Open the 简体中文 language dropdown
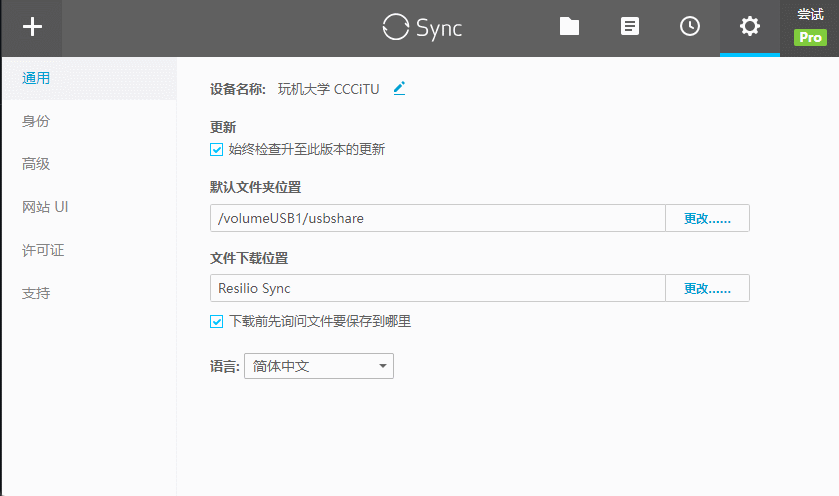This screenshot has height=496, width=839. point(319,366)
